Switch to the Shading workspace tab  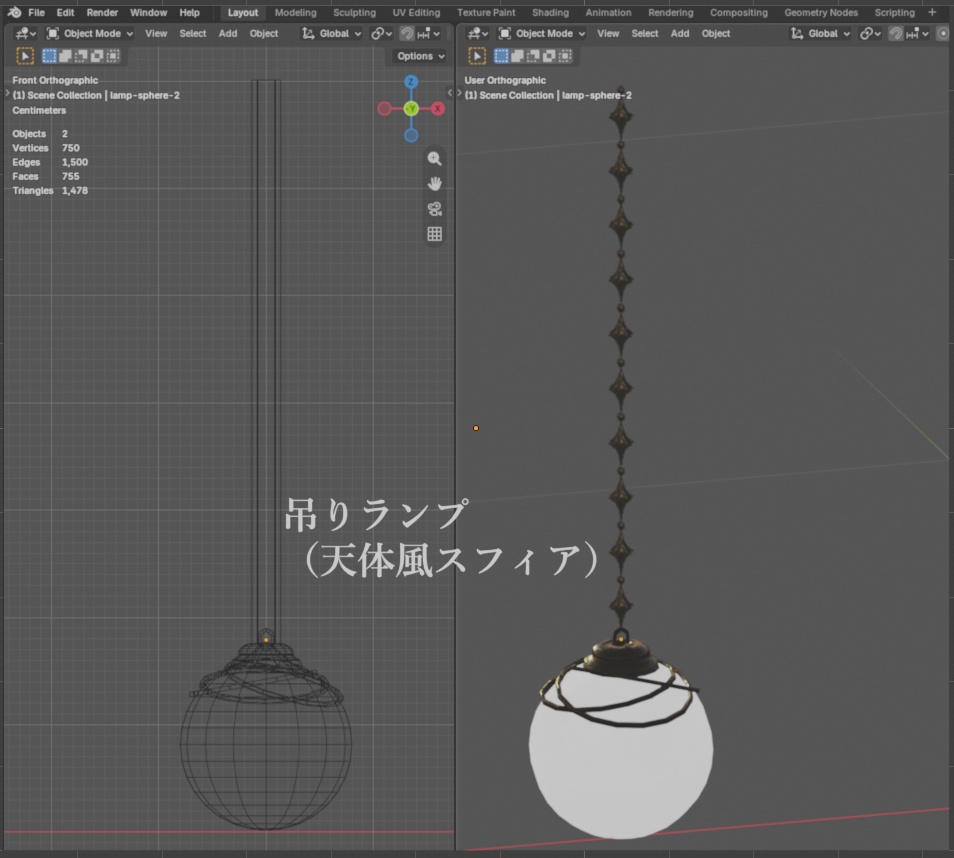click(x=551, y=12)
